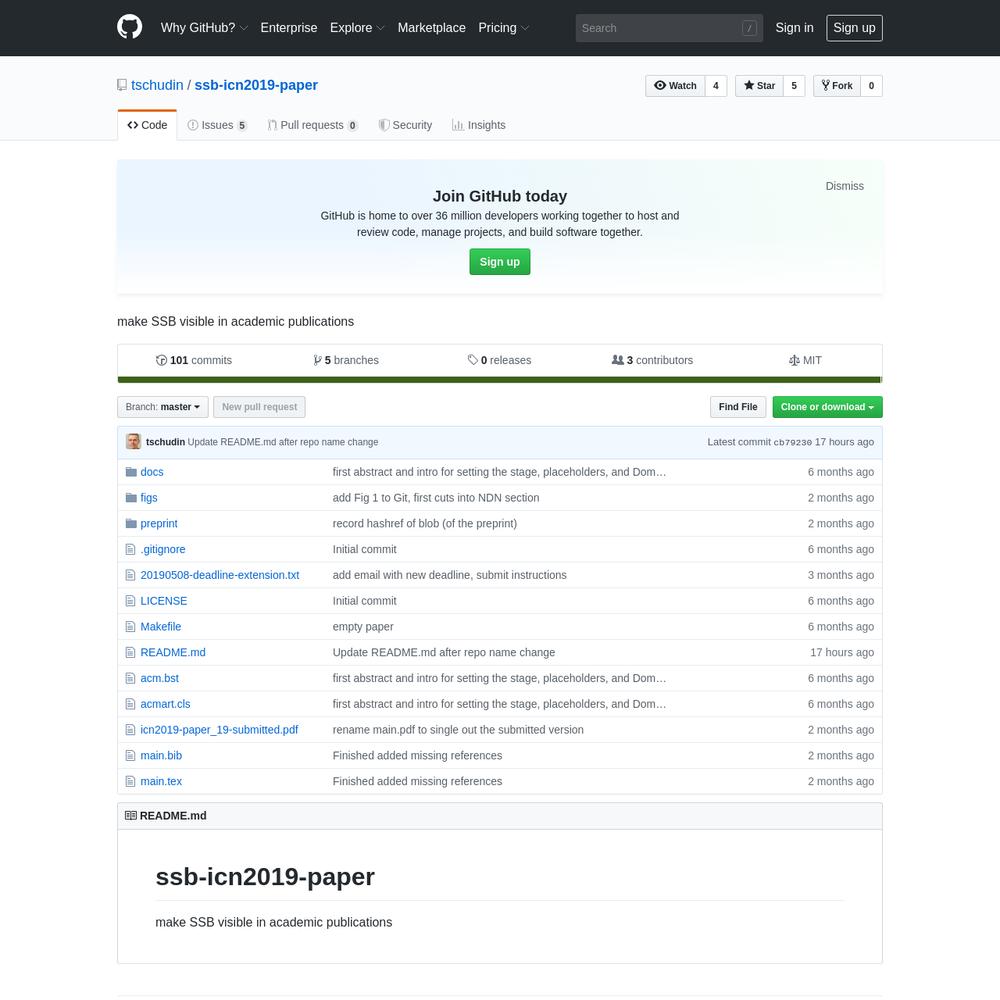The height and width of the screenshot is (1000, 1000).
Task: Click the slash shortcut icon in search
Action: [749, 28]
